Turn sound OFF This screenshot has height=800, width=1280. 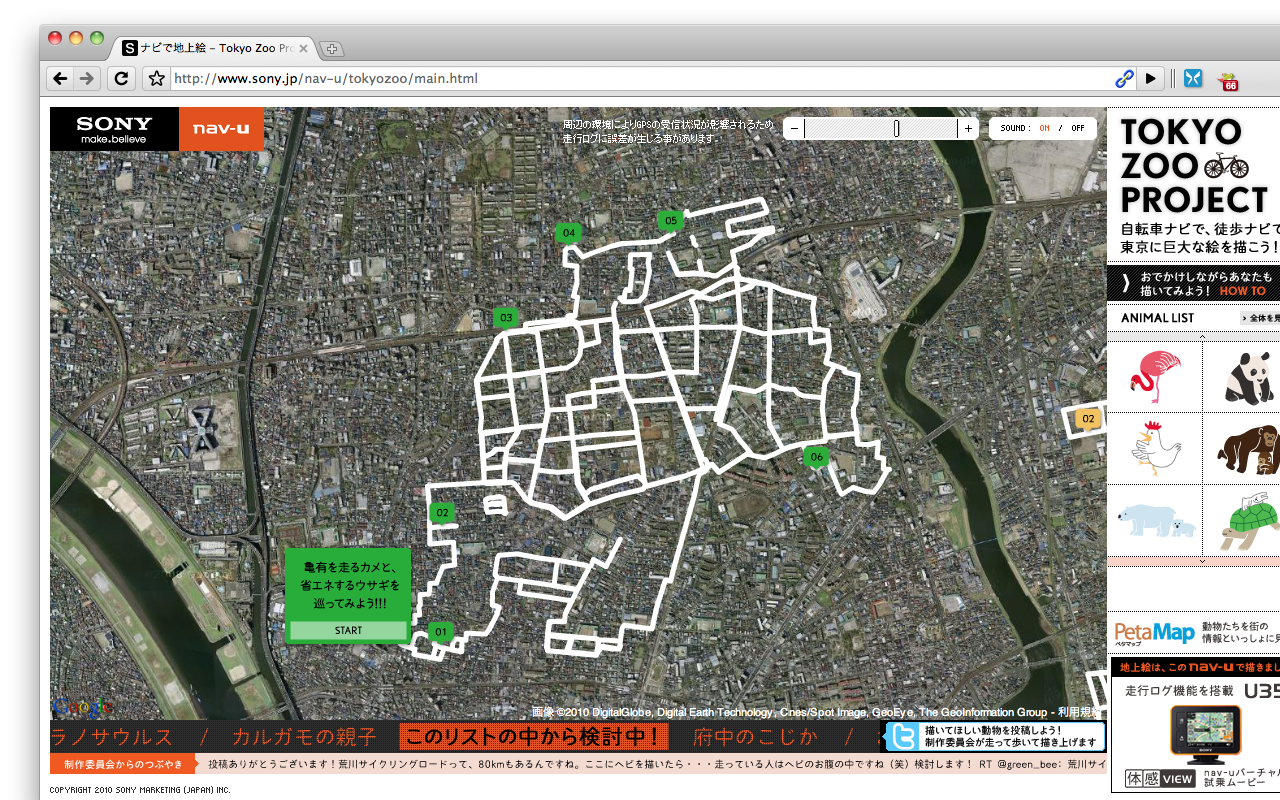coord(1077,128)
